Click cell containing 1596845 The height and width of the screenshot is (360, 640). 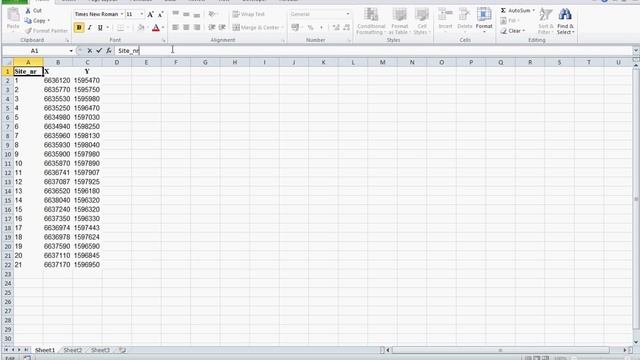pyautogui.click(x=87, y=256)
